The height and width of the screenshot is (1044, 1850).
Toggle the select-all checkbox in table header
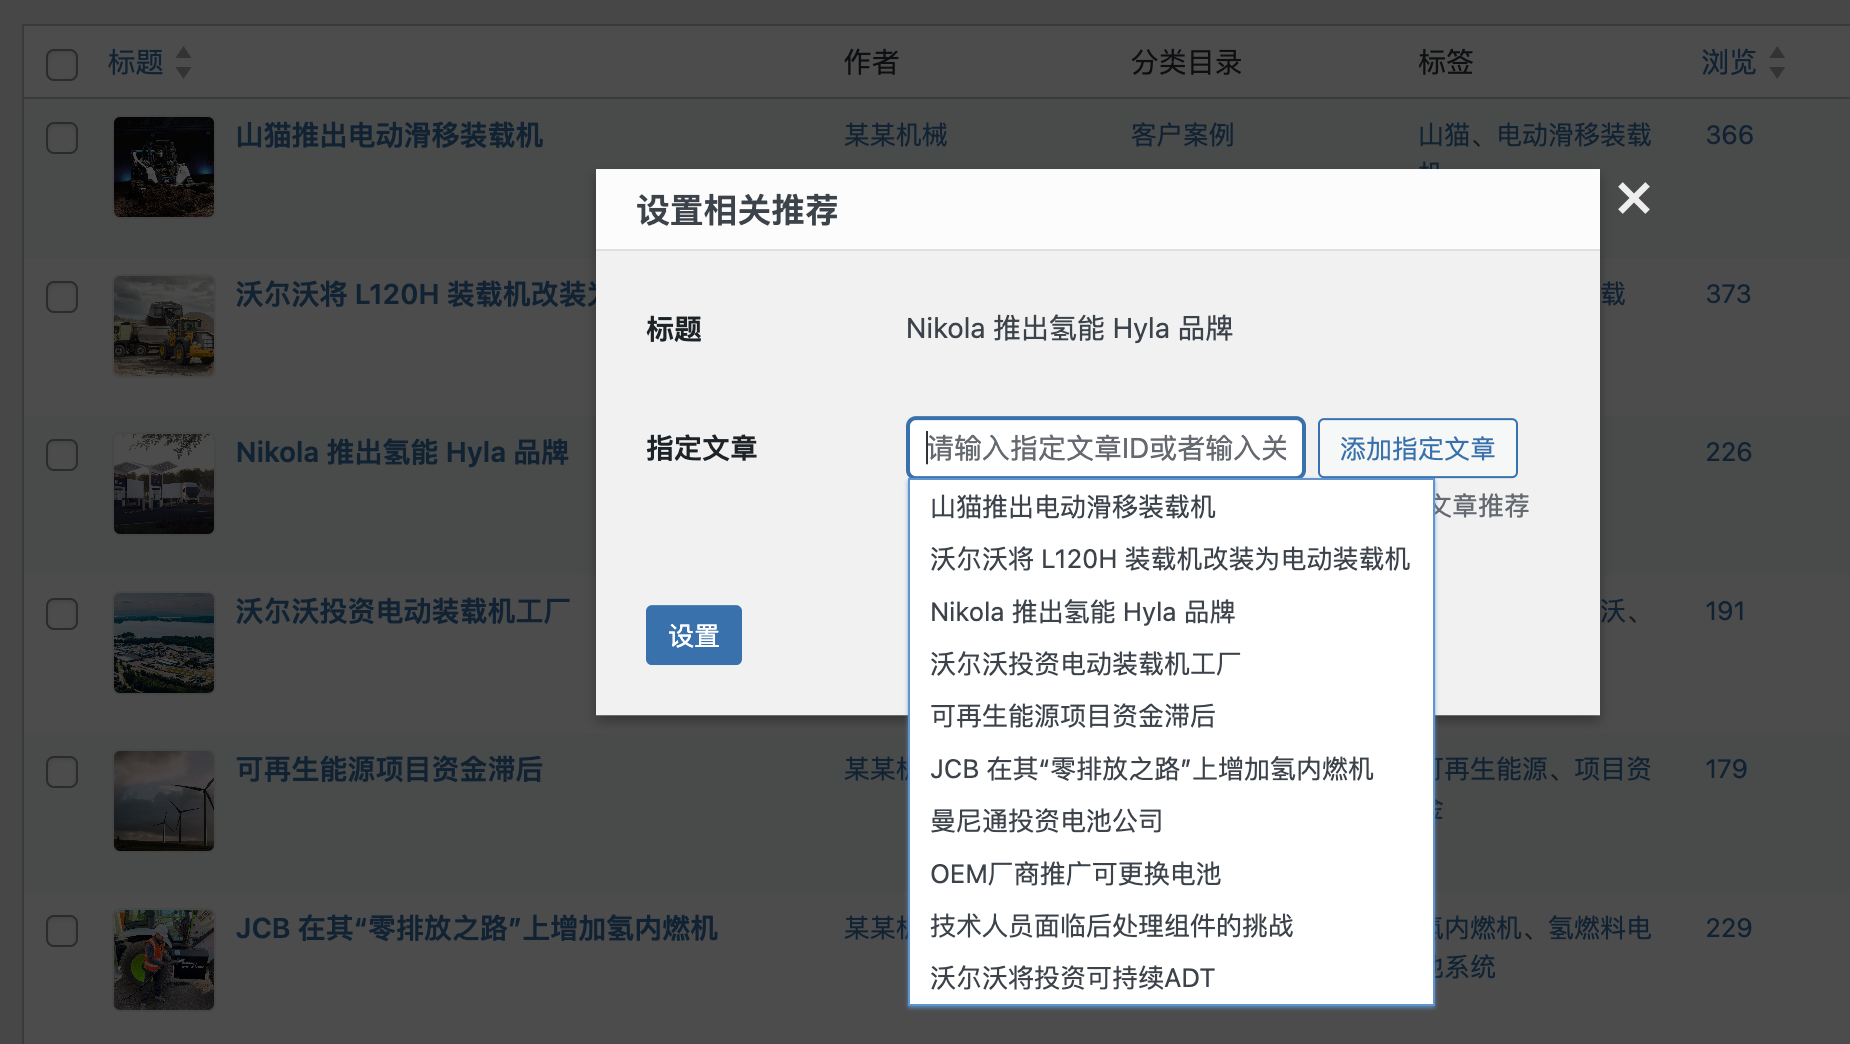62,65
